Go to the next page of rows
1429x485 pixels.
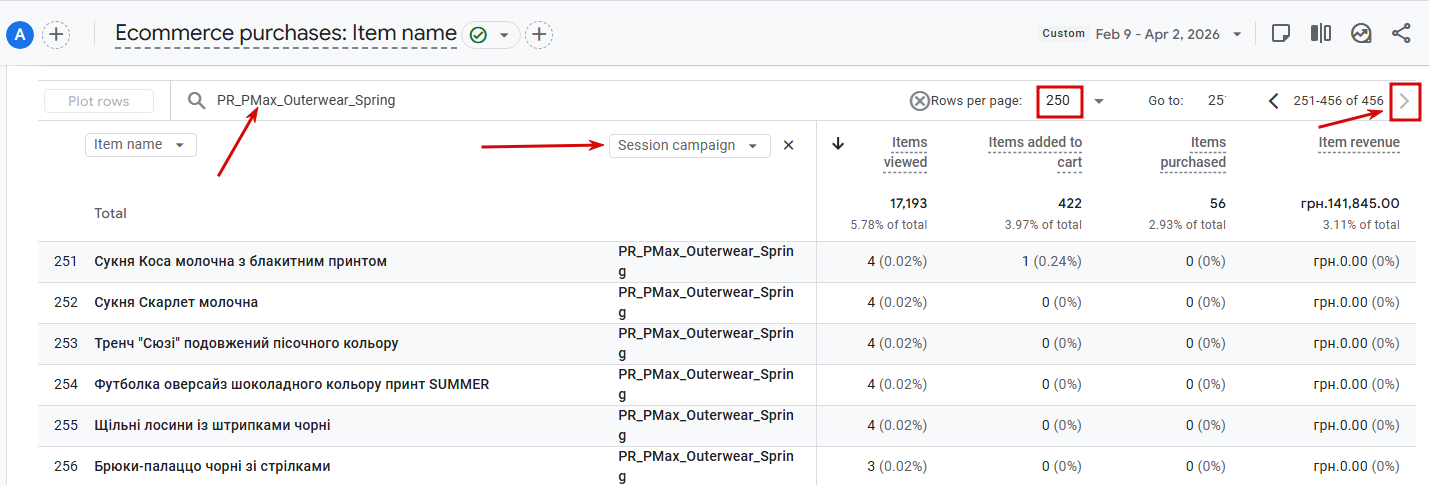click(x=1404, y=101)
